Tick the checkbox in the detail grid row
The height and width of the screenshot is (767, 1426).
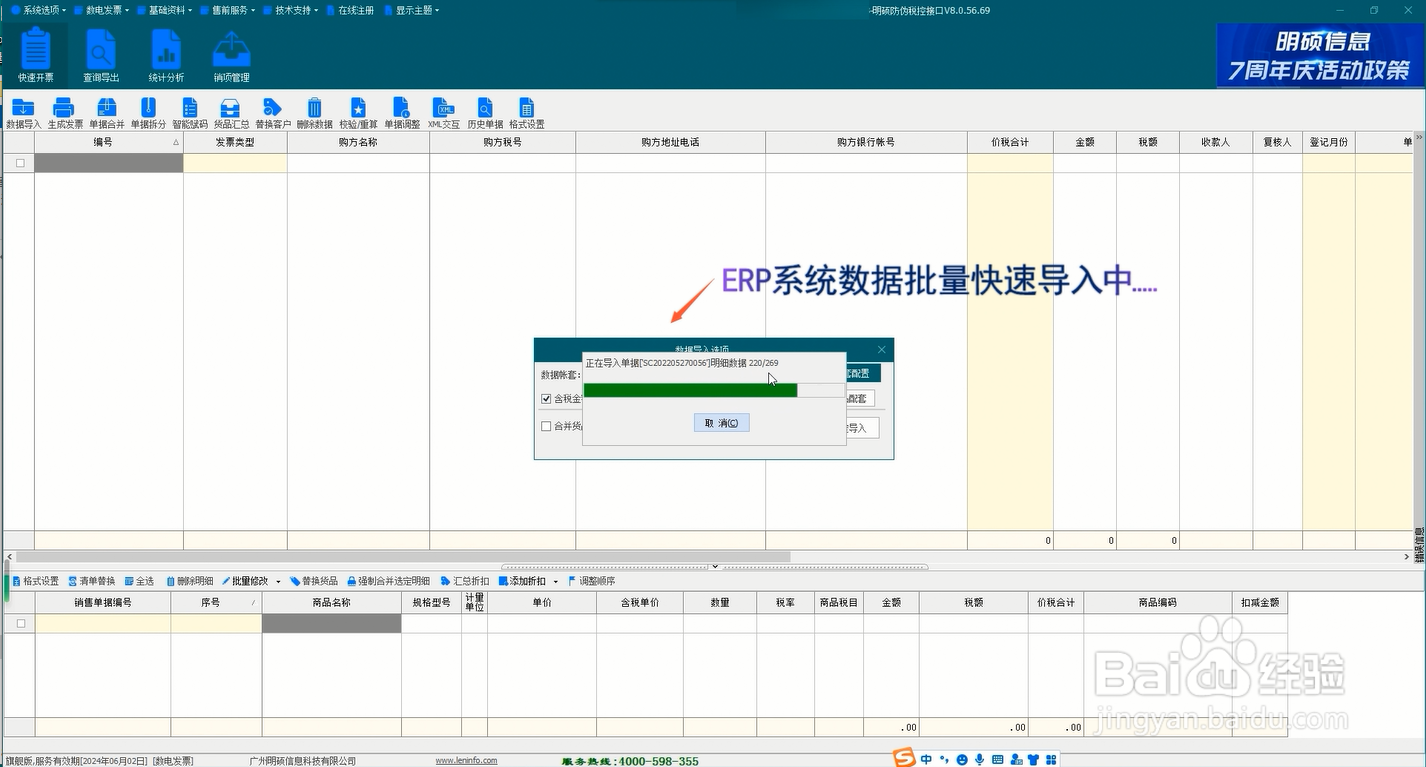20,623
